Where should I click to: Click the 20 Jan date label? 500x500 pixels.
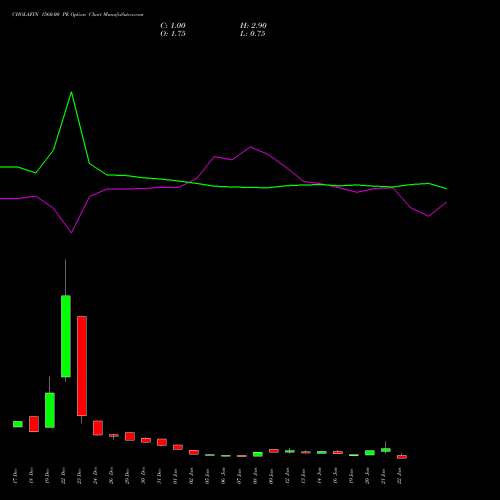[x=367, y=476]
